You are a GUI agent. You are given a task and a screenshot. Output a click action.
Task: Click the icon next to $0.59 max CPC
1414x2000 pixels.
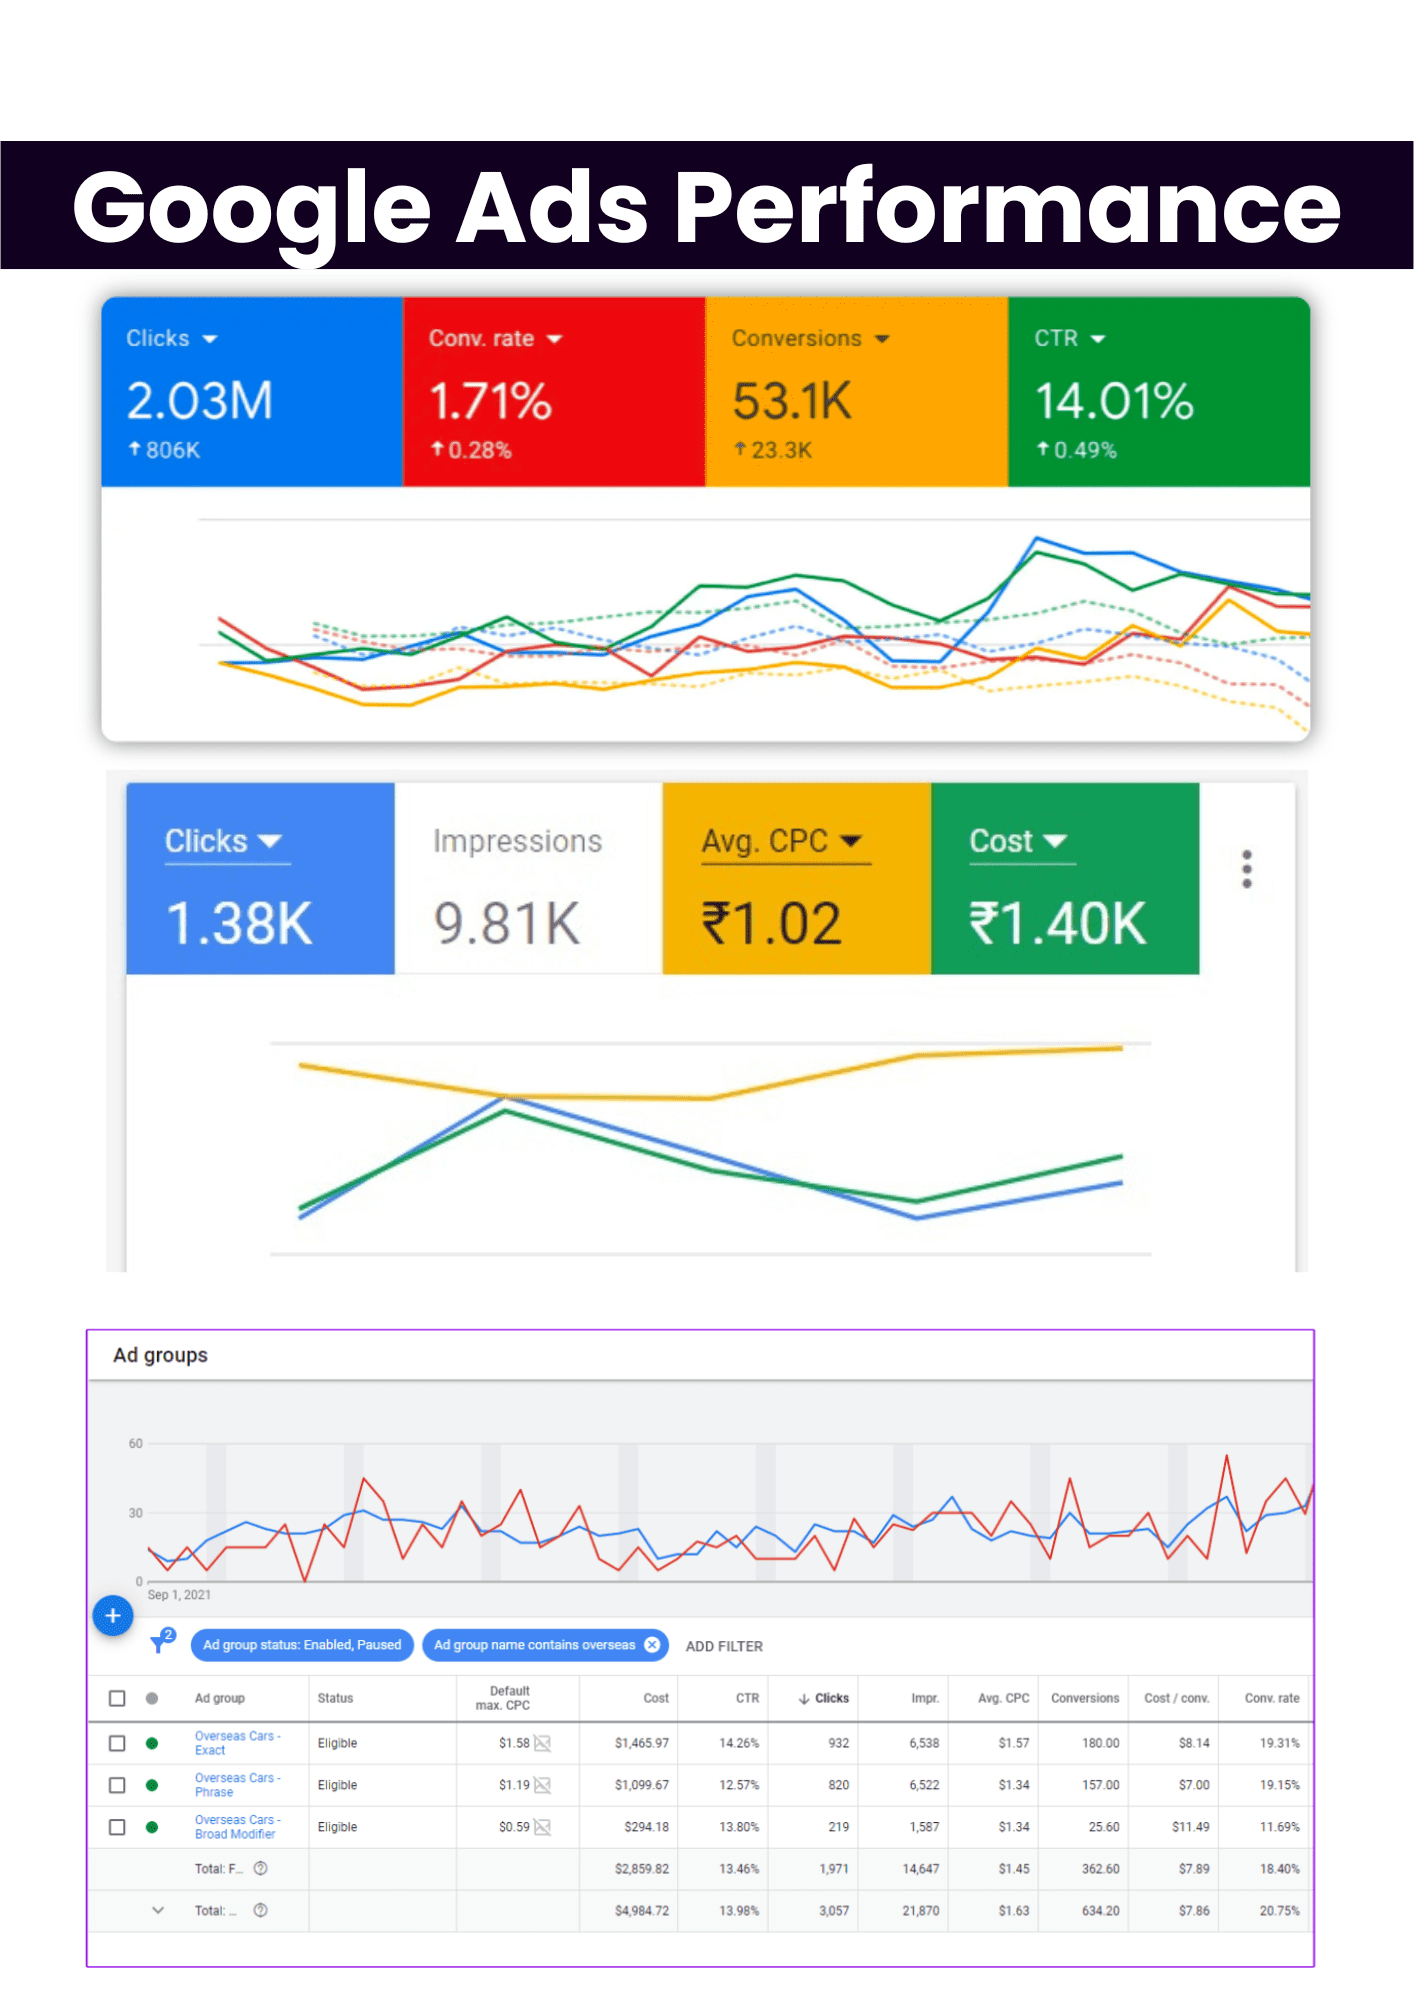coord(542,1827)
